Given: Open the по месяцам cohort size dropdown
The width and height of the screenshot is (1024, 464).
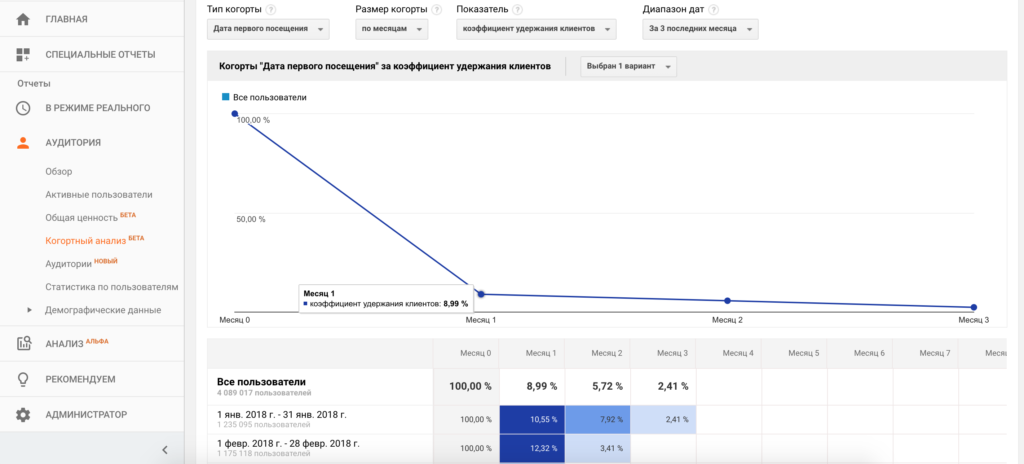Looking at the screenshot, I should (x=392, y=30).
